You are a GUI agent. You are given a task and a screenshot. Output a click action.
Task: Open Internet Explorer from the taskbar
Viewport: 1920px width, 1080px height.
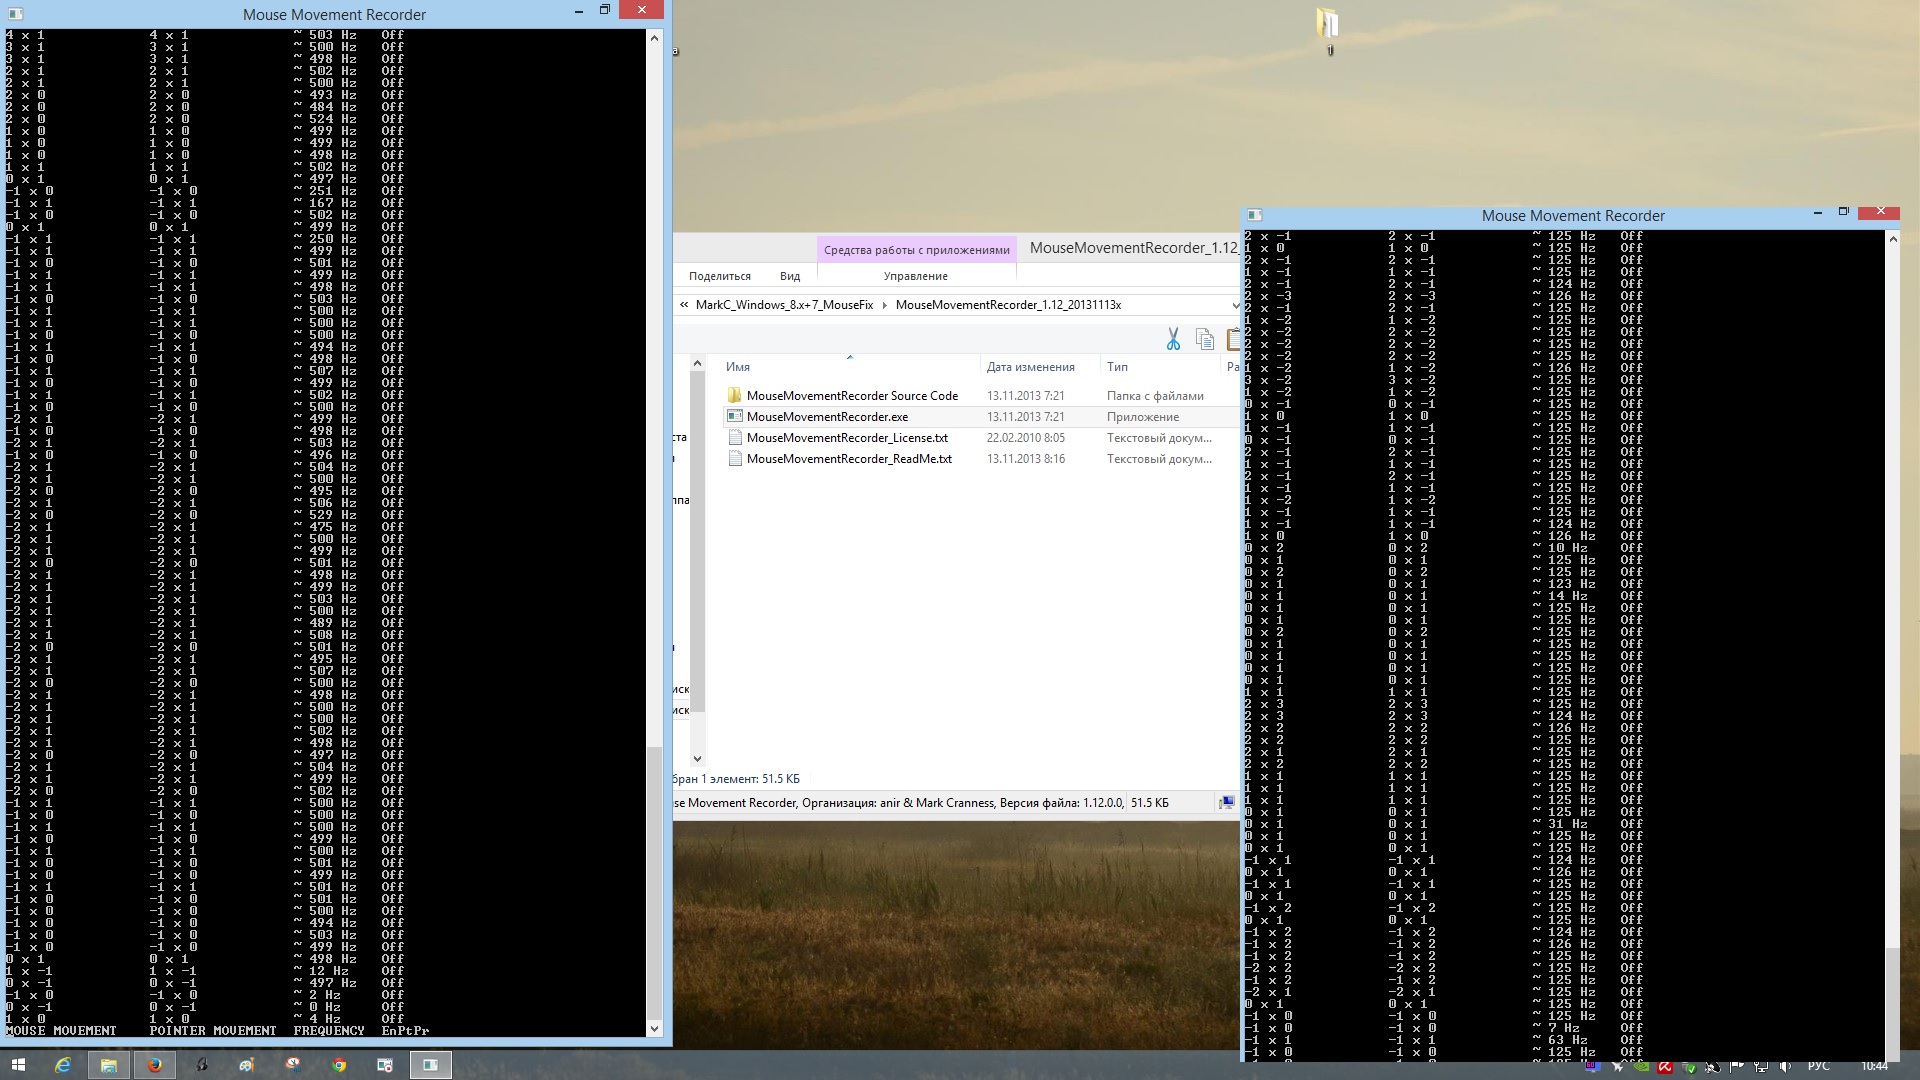point(62,1065)
